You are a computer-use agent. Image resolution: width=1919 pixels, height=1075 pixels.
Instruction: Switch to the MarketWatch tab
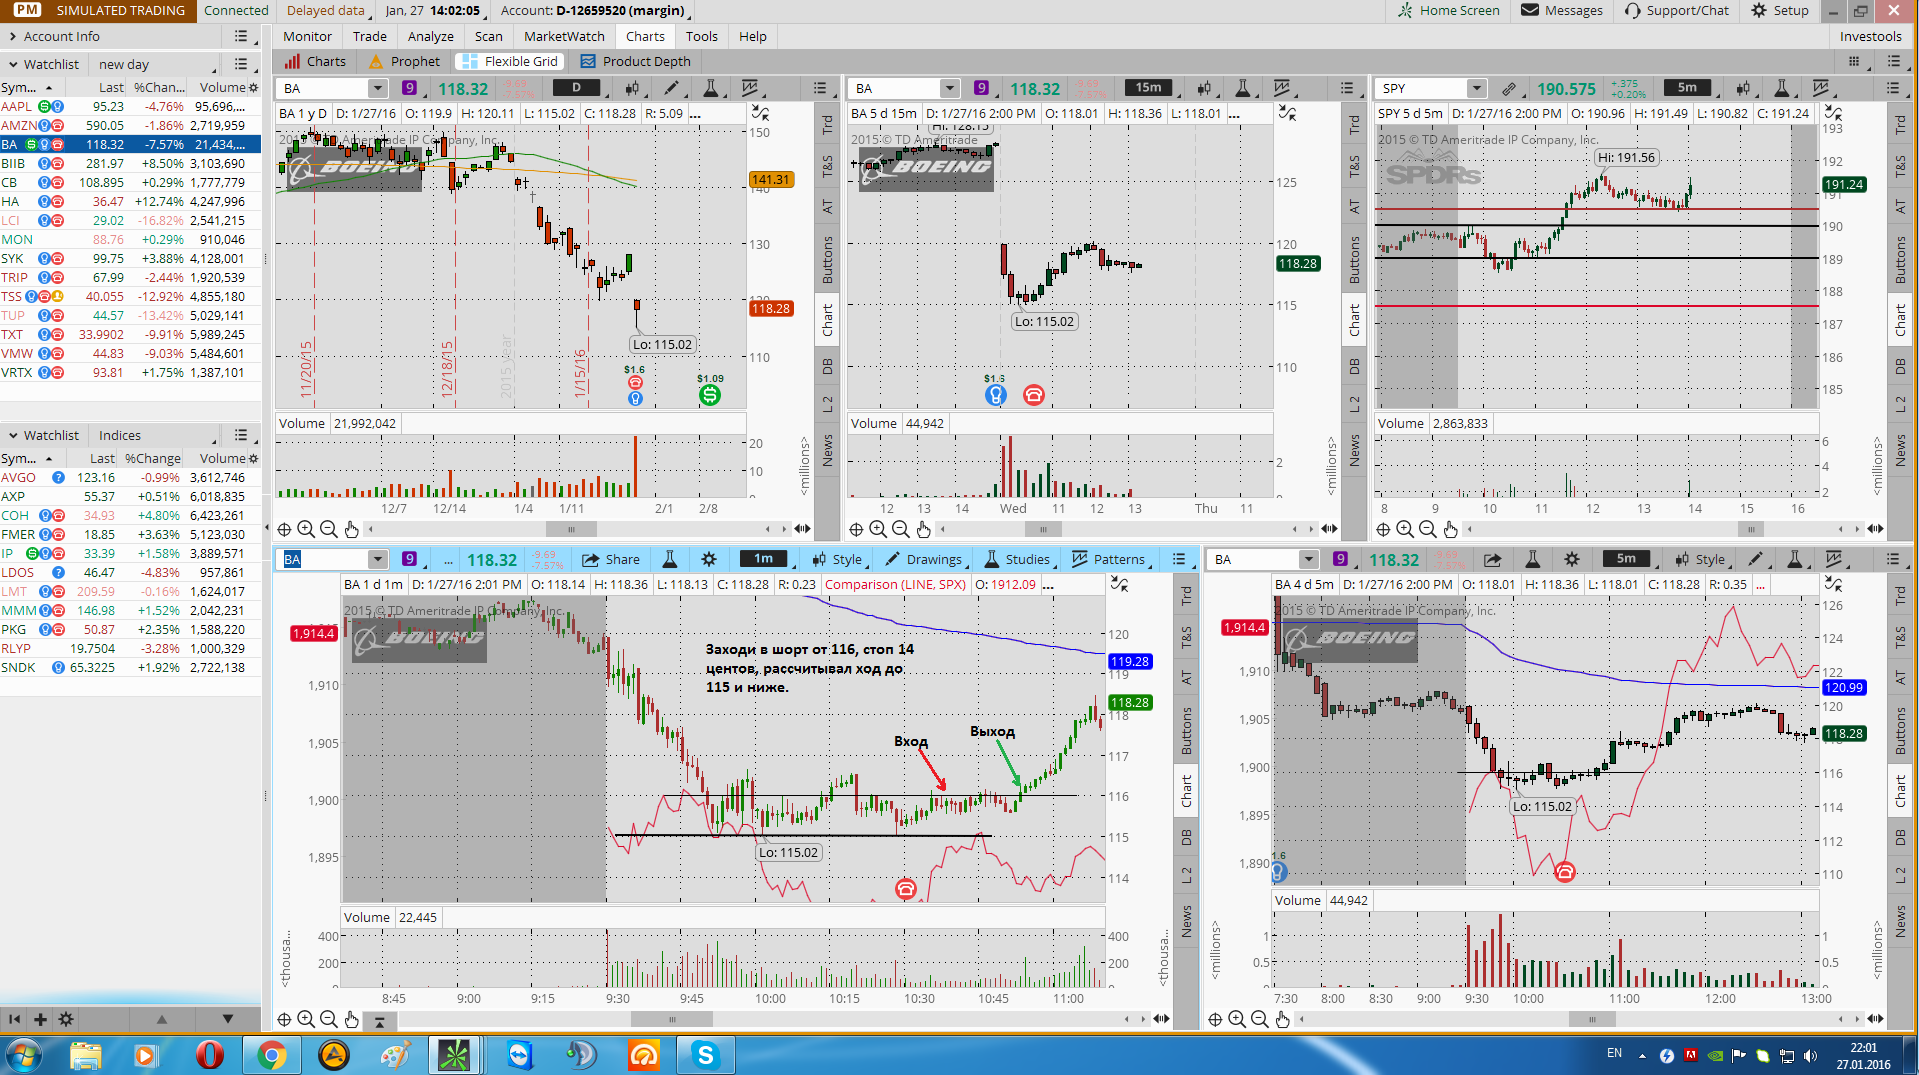(564, 37)
